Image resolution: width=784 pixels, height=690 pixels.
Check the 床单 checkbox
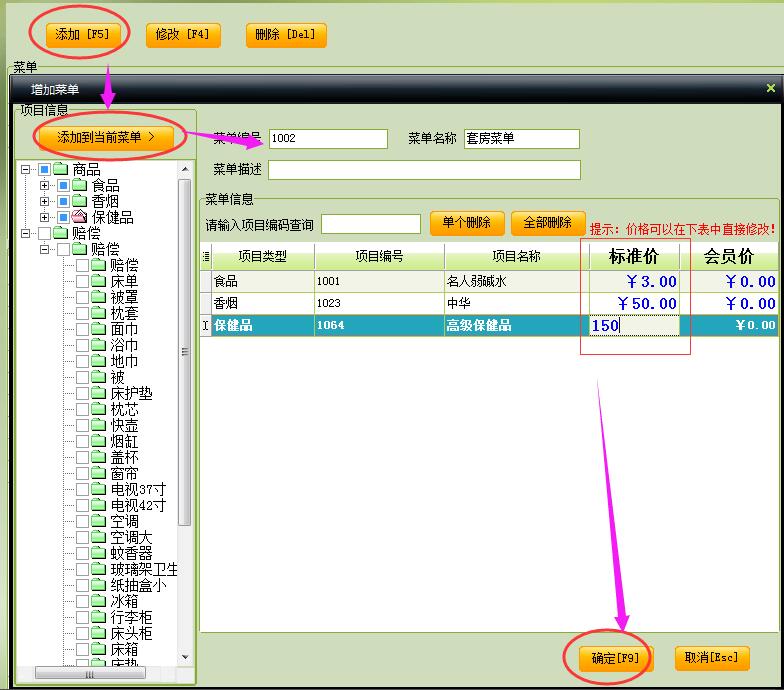(x=82, y=282)
